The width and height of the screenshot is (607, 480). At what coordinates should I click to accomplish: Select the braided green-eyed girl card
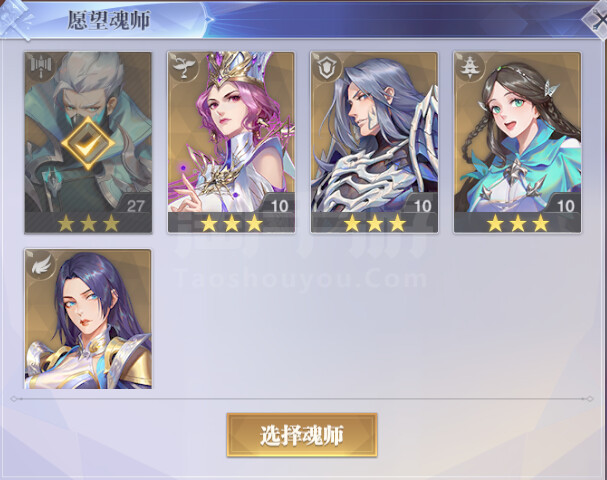click(518, 142)
